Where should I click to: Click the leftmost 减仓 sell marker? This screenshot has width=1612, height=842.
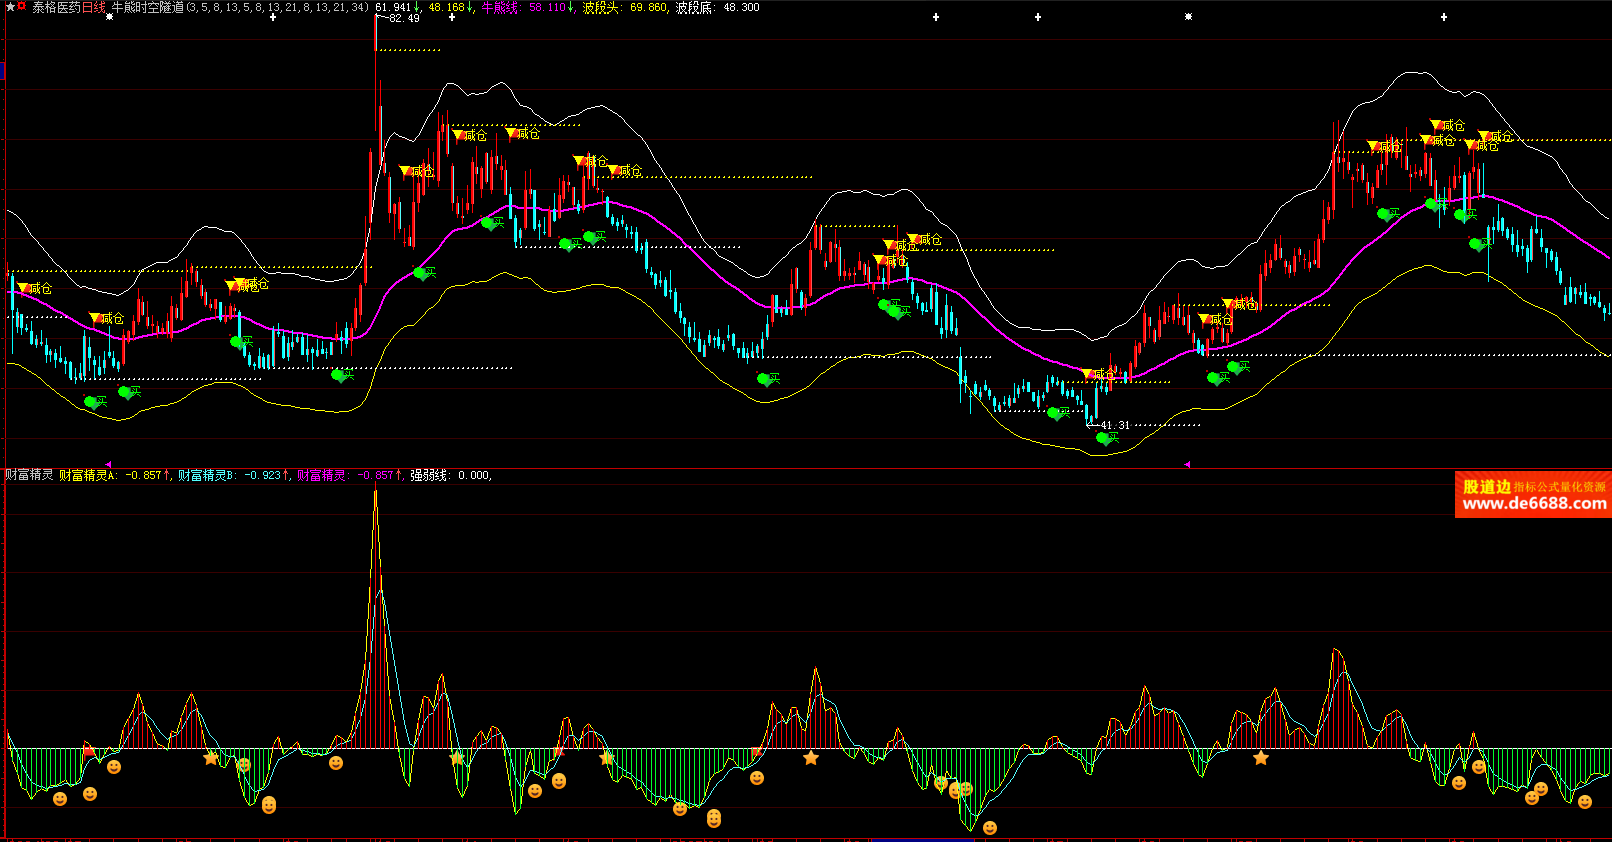pos(35,289)
